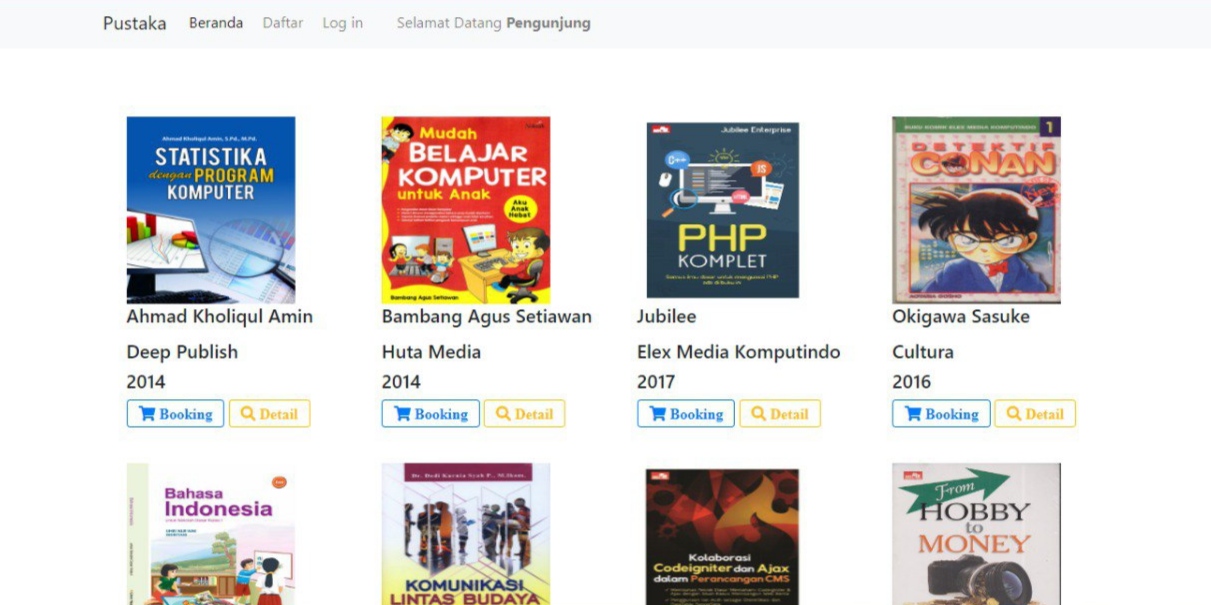Open the Statistika dengan Program Komputer cover thumbnail
Viewport: 1211px width, 605px height.
click(209, 209)
